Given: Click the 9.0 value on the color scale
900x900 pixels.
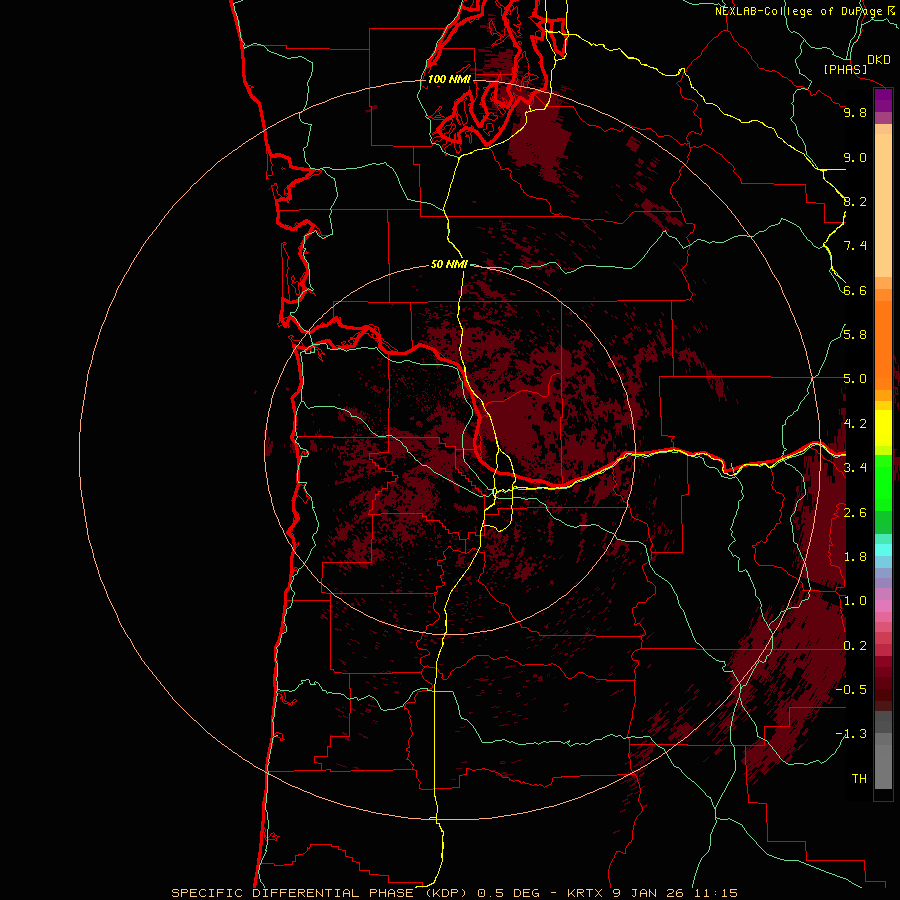Looking at the screenshot, I should [x=855, y=157].
